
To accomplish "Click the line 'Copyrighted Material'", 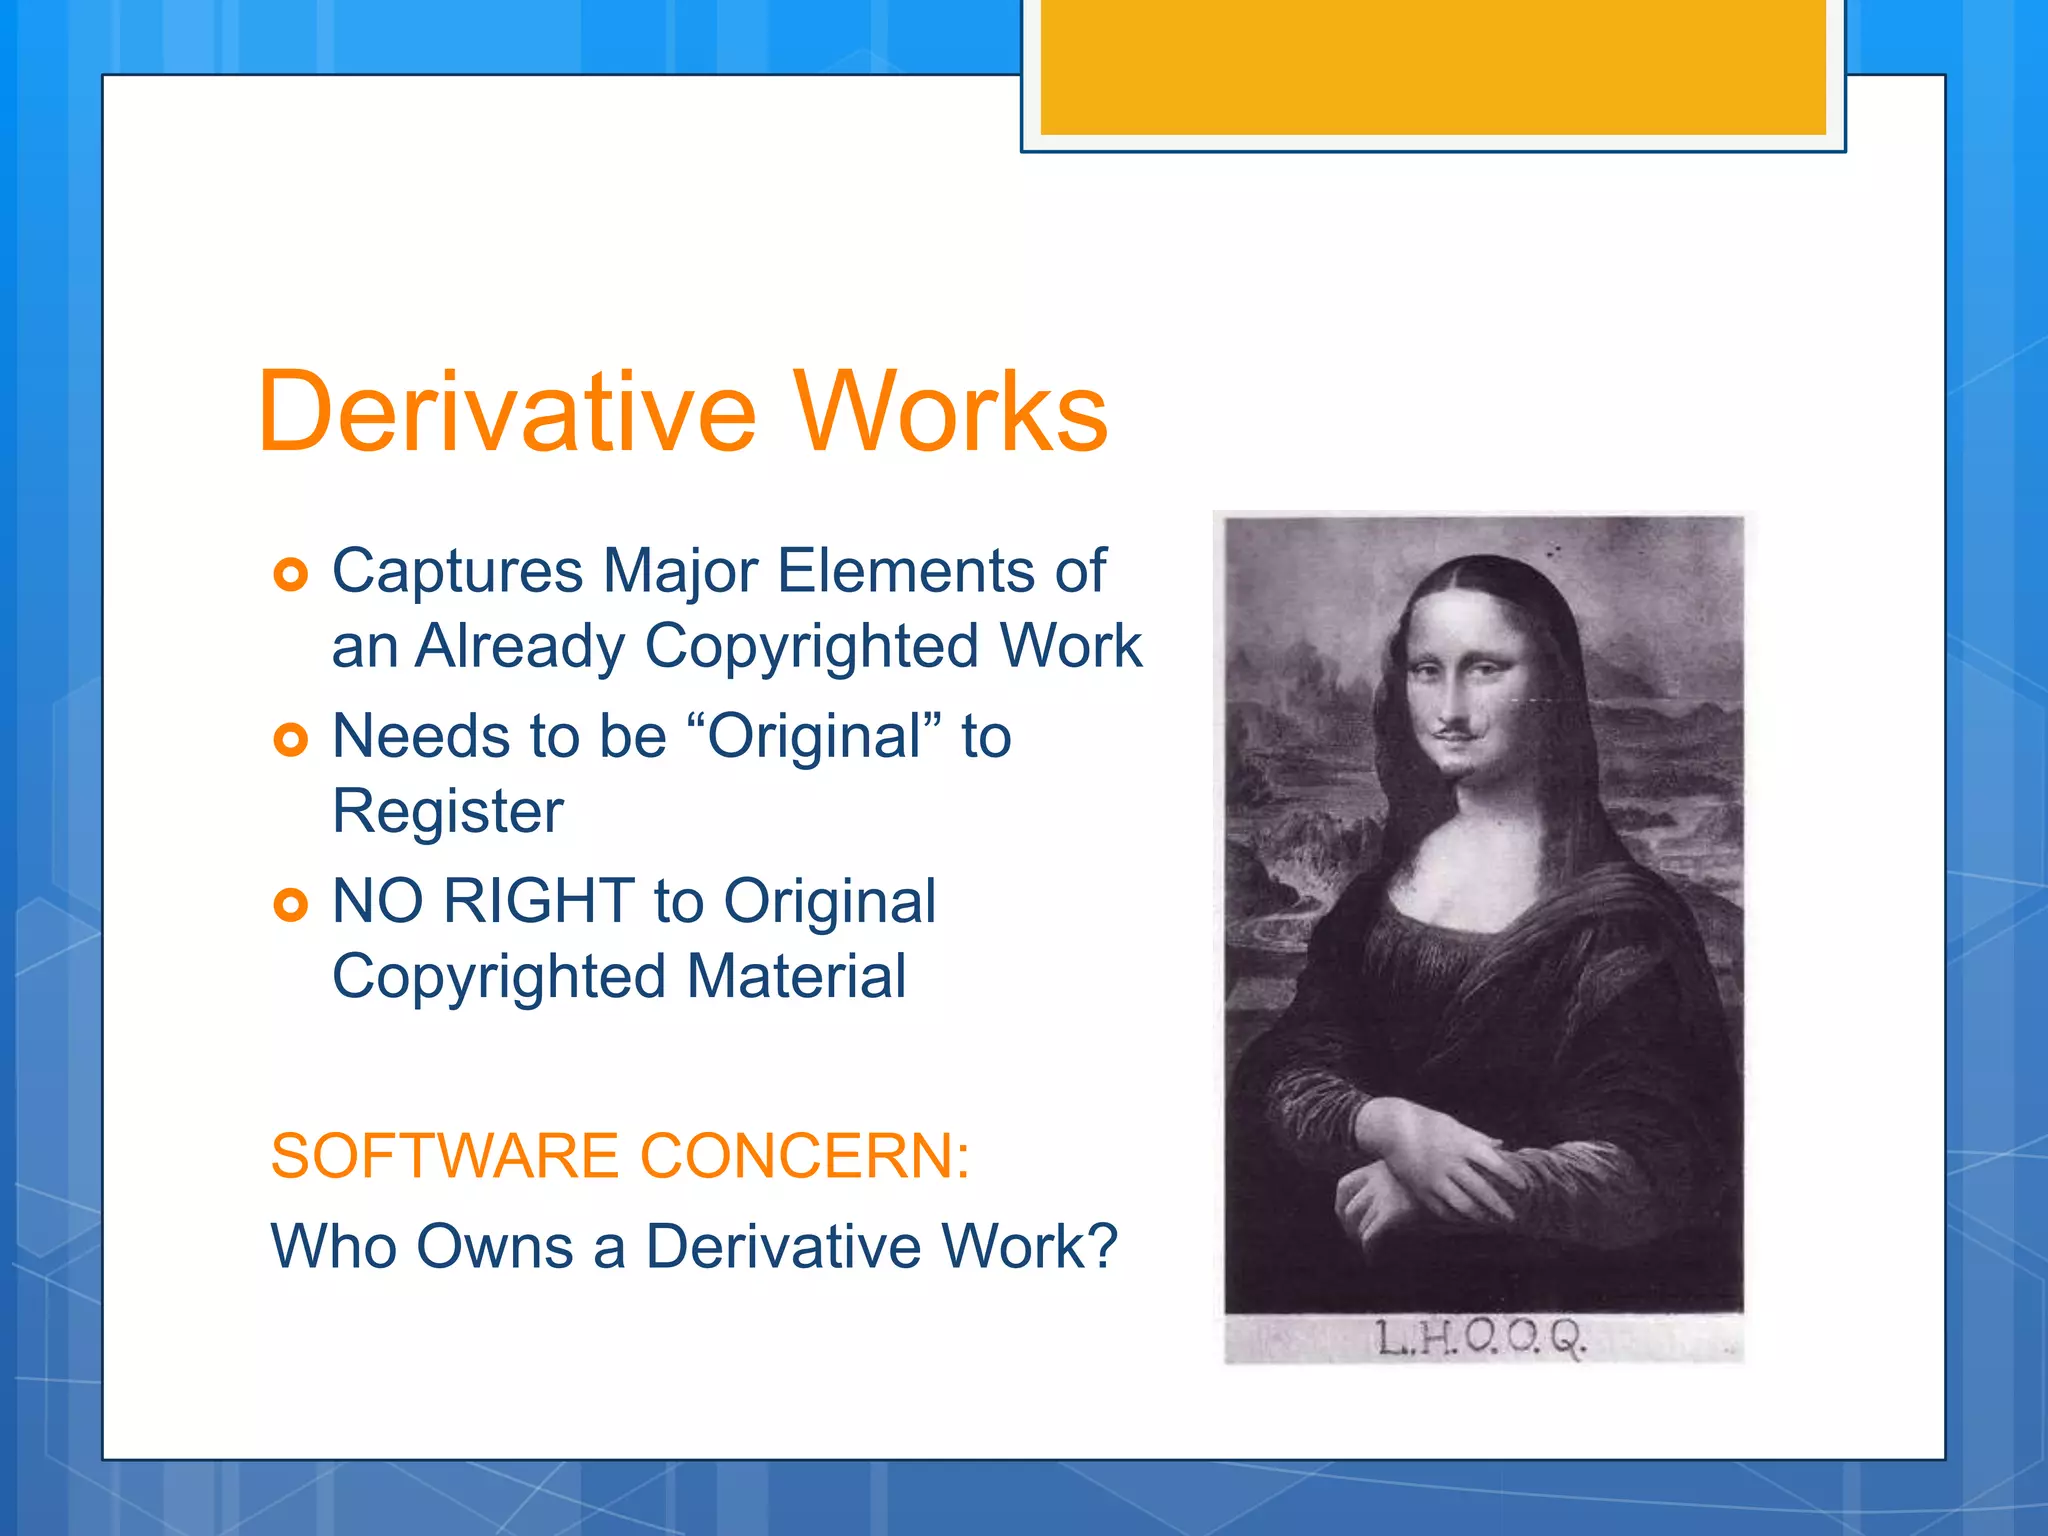I will coord(620,976).
